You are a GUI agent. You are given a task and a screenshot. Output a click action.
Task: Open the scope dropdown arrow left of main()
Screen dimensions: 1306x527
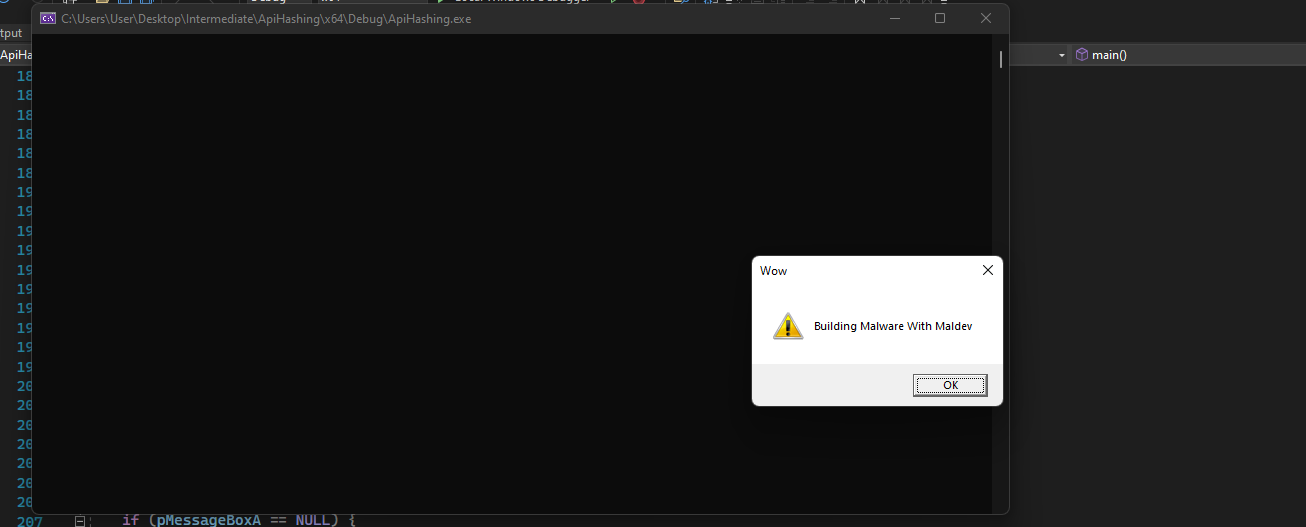coord(1062,55)
